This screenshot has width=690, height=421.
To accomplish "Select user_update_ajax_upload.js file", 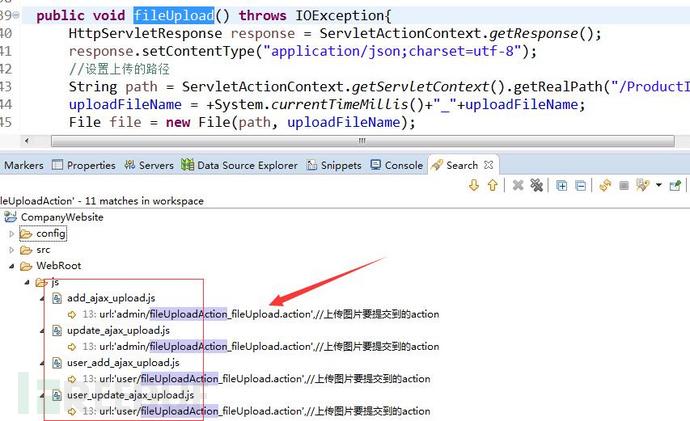I will click(130, 395).
